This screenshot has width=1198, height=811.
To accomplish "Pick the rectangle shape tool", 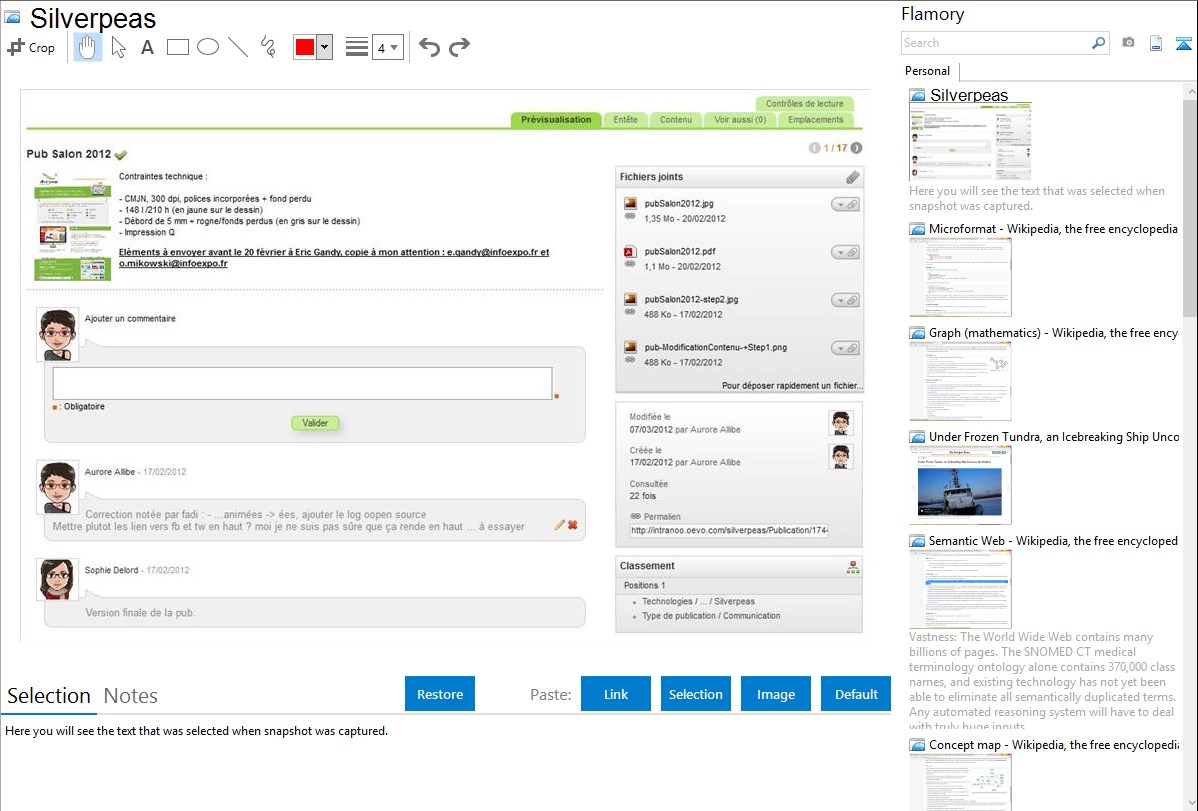I will pyautogui.click(x=177, y=47).
